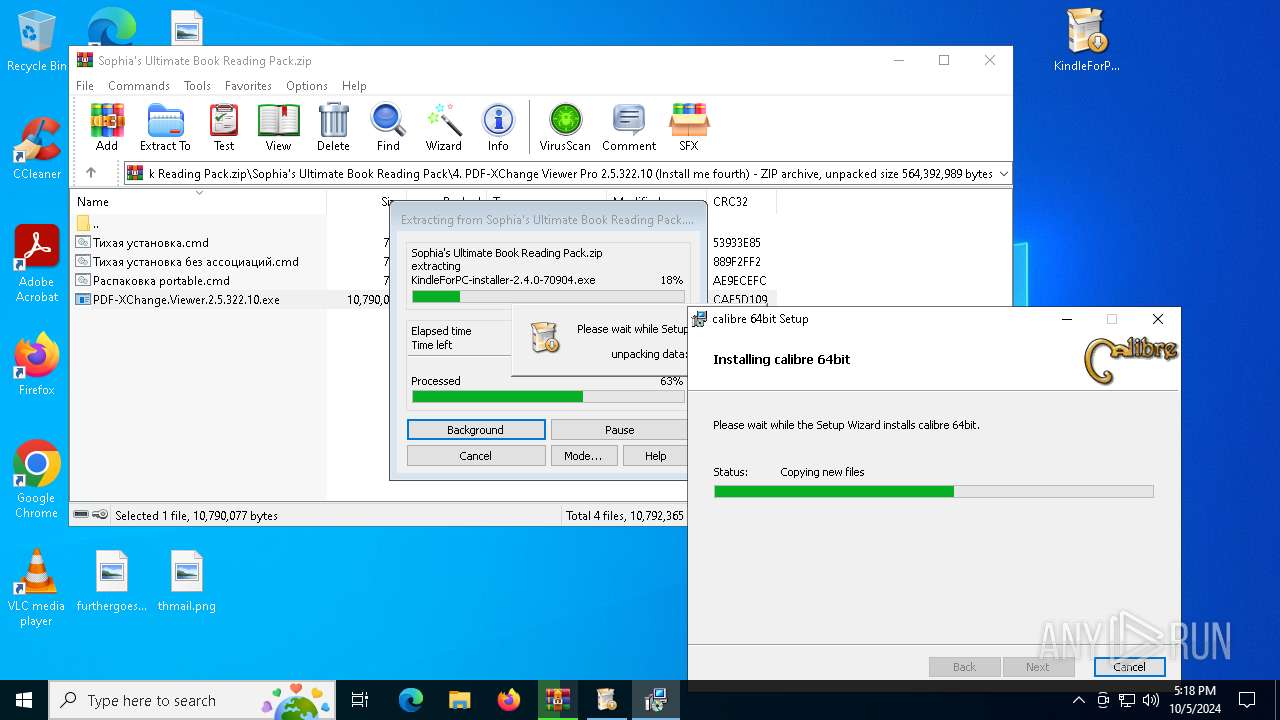Screen dimensions: 1280x720
Task: Click the calibre installation progress bar
Action: [x=933, y=492]
